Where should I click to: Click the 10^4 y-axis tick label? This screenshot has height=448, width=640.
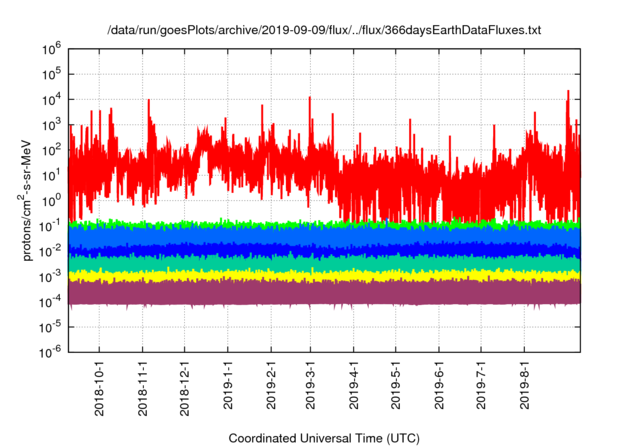[x=51, y=100]
